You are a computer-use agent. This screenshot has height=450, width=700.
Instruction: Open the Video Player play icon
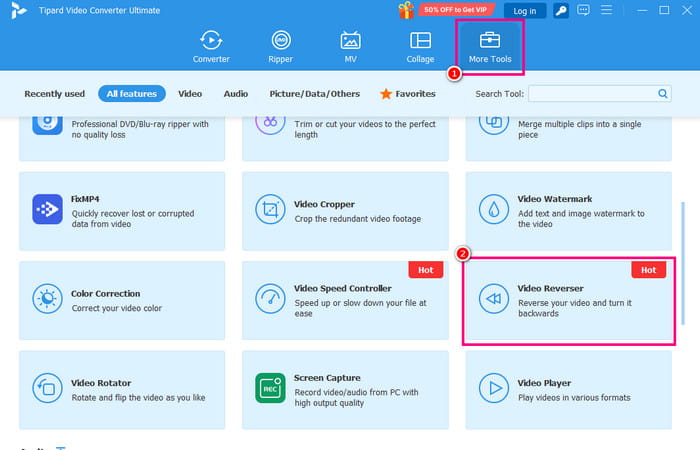494,388
